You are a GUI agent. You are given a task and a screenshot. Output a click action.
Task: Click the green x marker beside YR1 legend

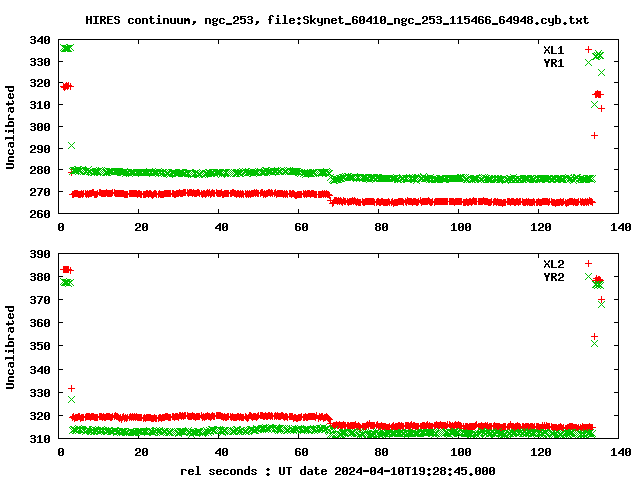(588, 62)
